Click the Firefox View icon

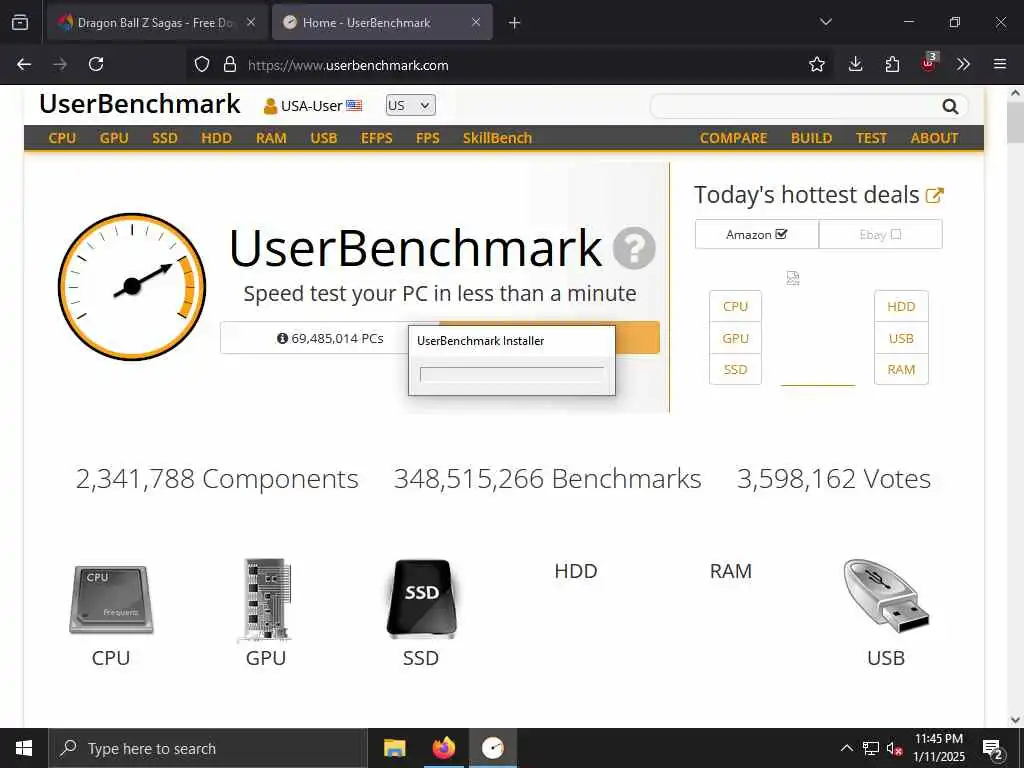20,22
